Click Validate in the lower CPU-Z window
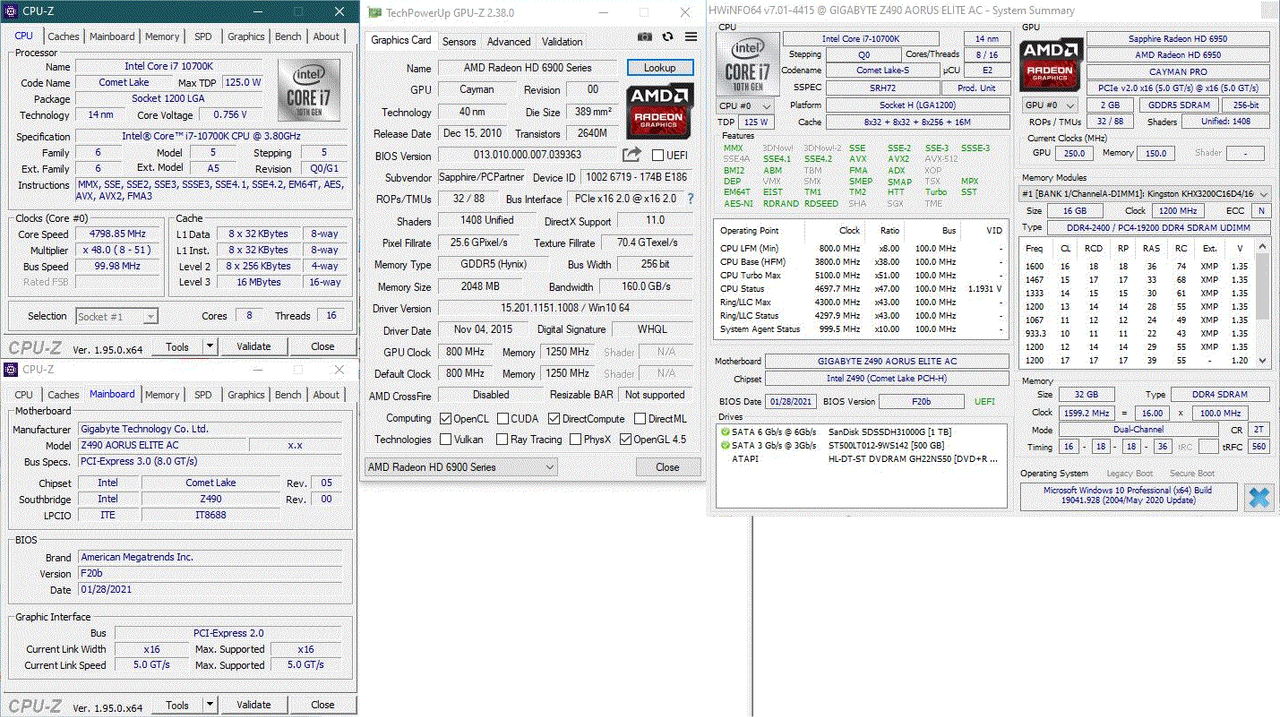 click(254, 705)
